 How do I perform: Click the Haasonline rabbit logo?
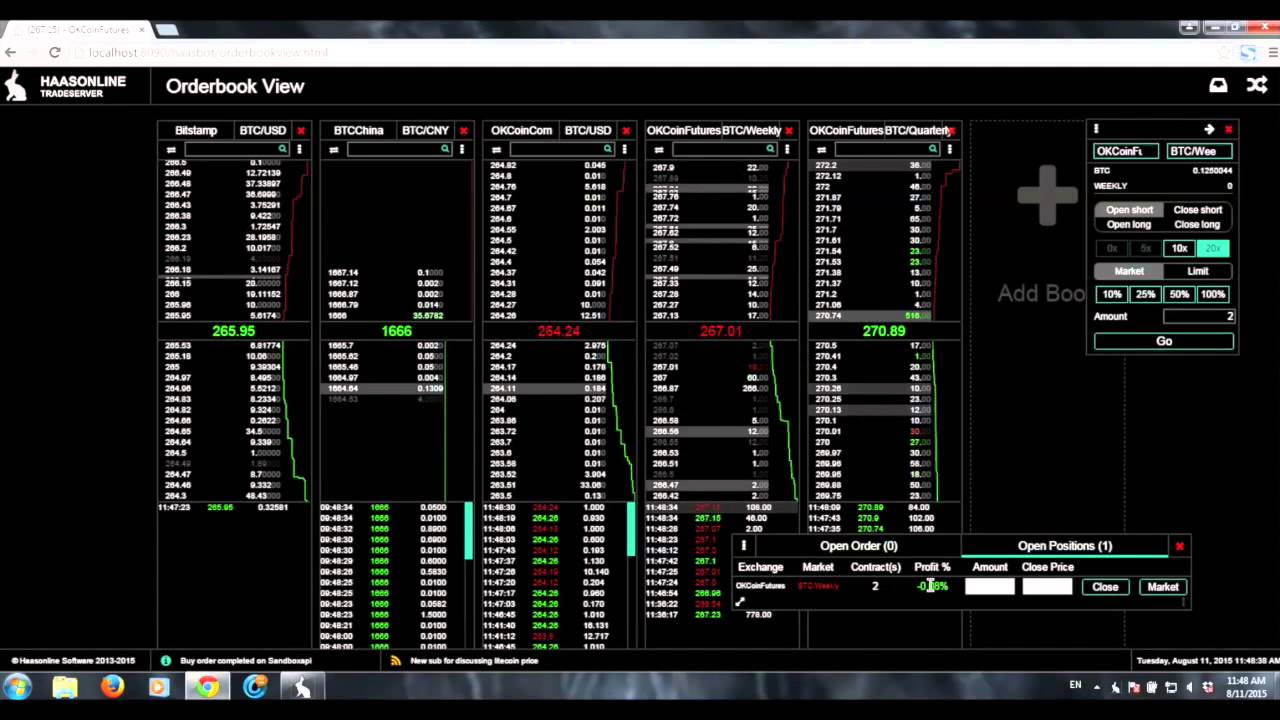[16, 86]
